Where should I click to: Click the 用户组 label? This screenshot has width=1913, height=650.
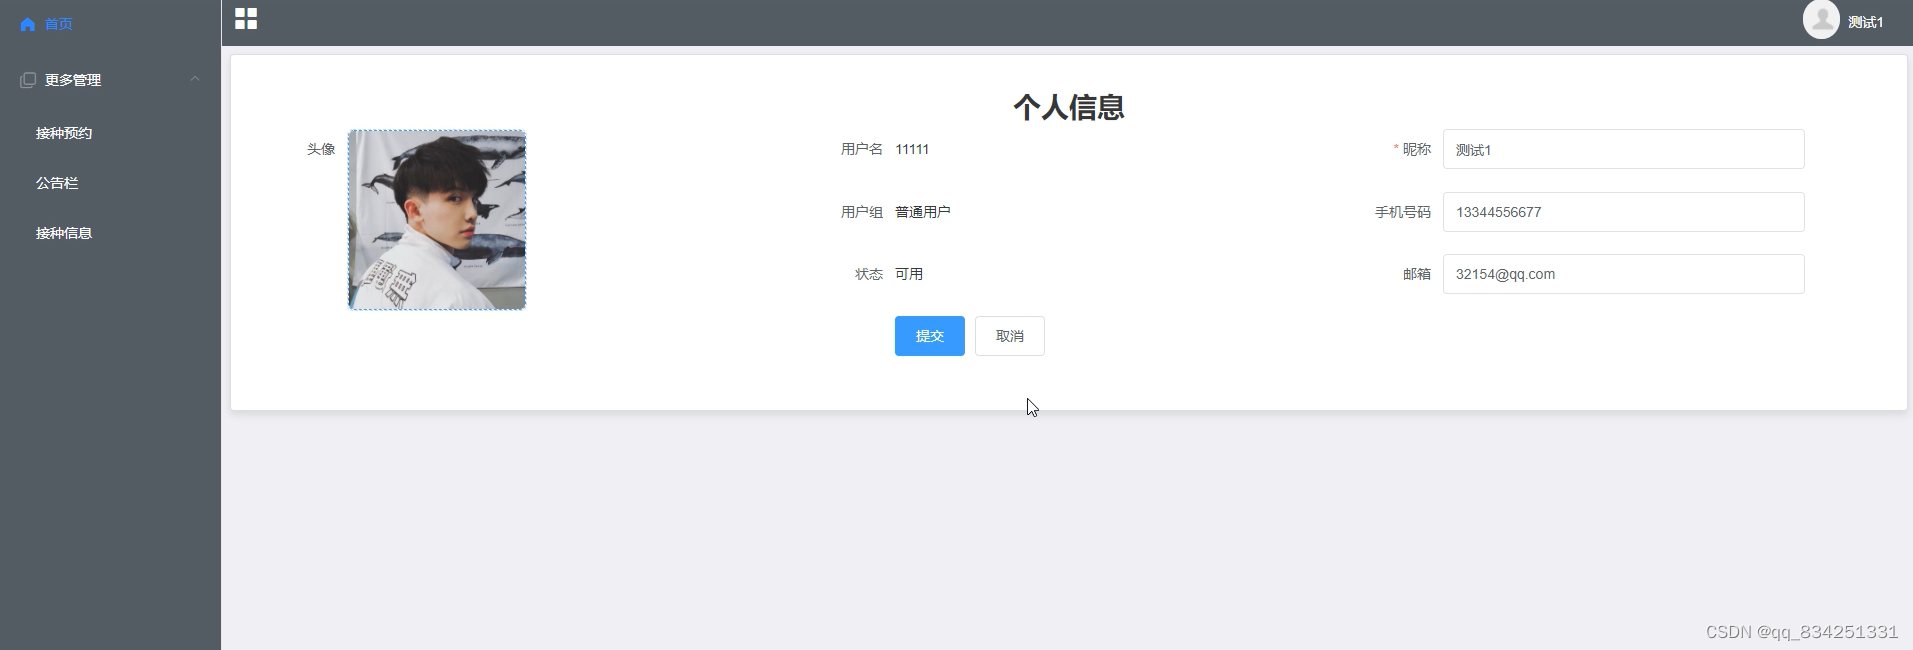[861, 212]
